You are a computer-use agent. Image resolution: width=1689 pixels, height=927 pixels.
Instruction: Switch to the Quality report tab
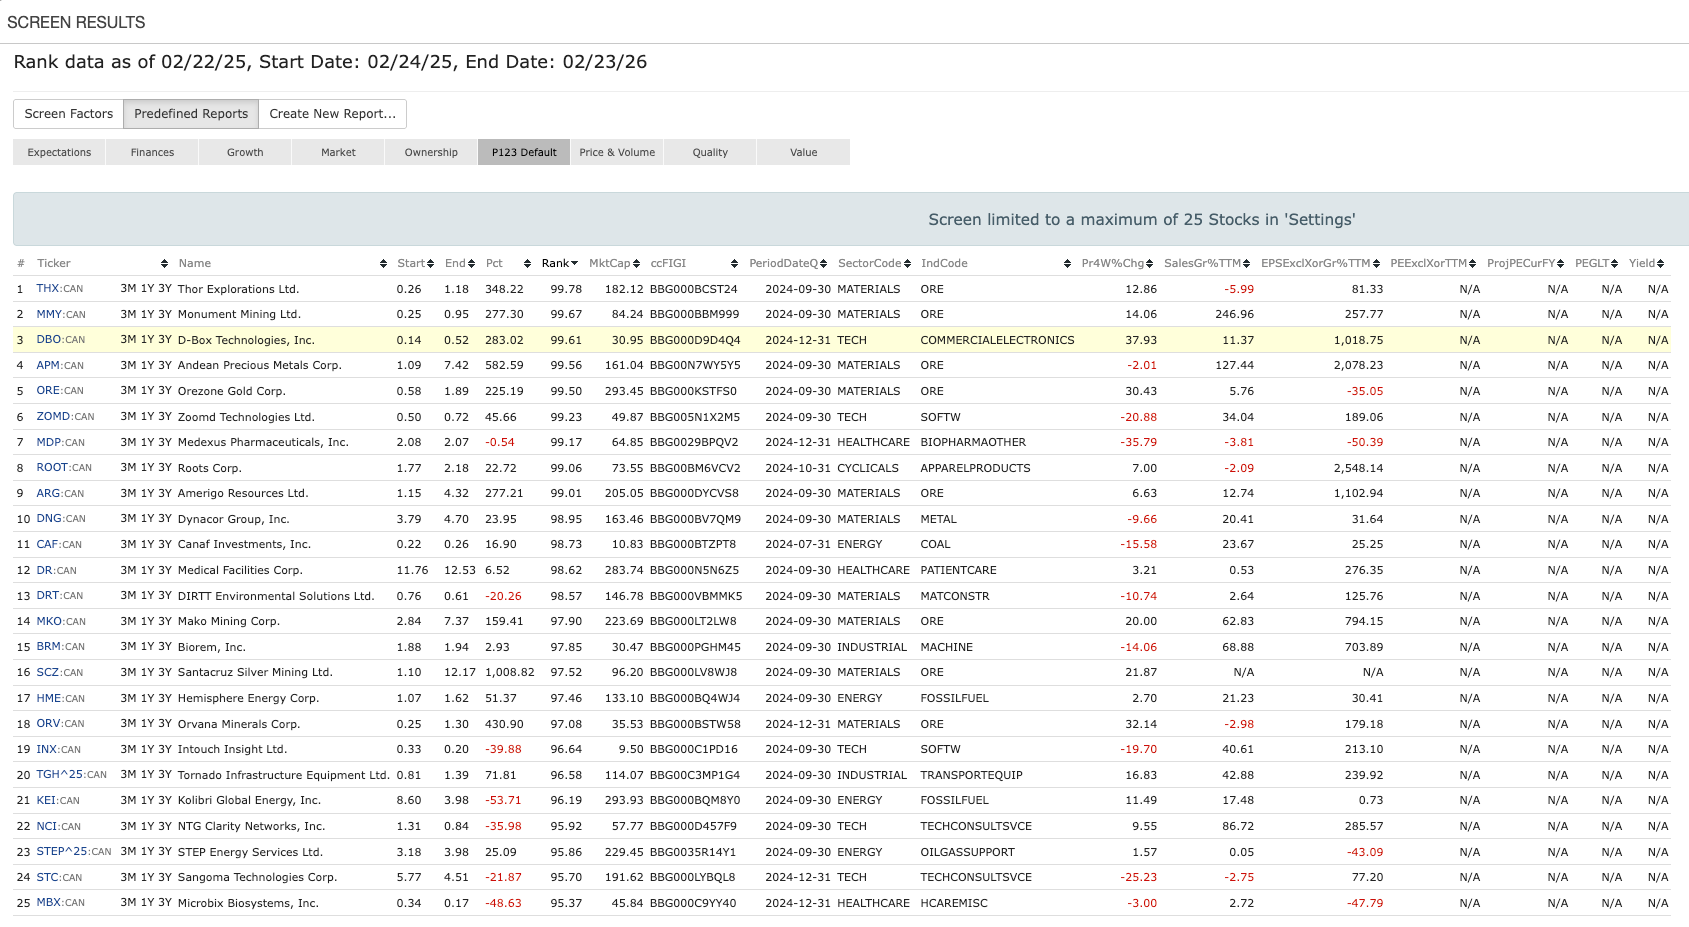coord(710,152)
